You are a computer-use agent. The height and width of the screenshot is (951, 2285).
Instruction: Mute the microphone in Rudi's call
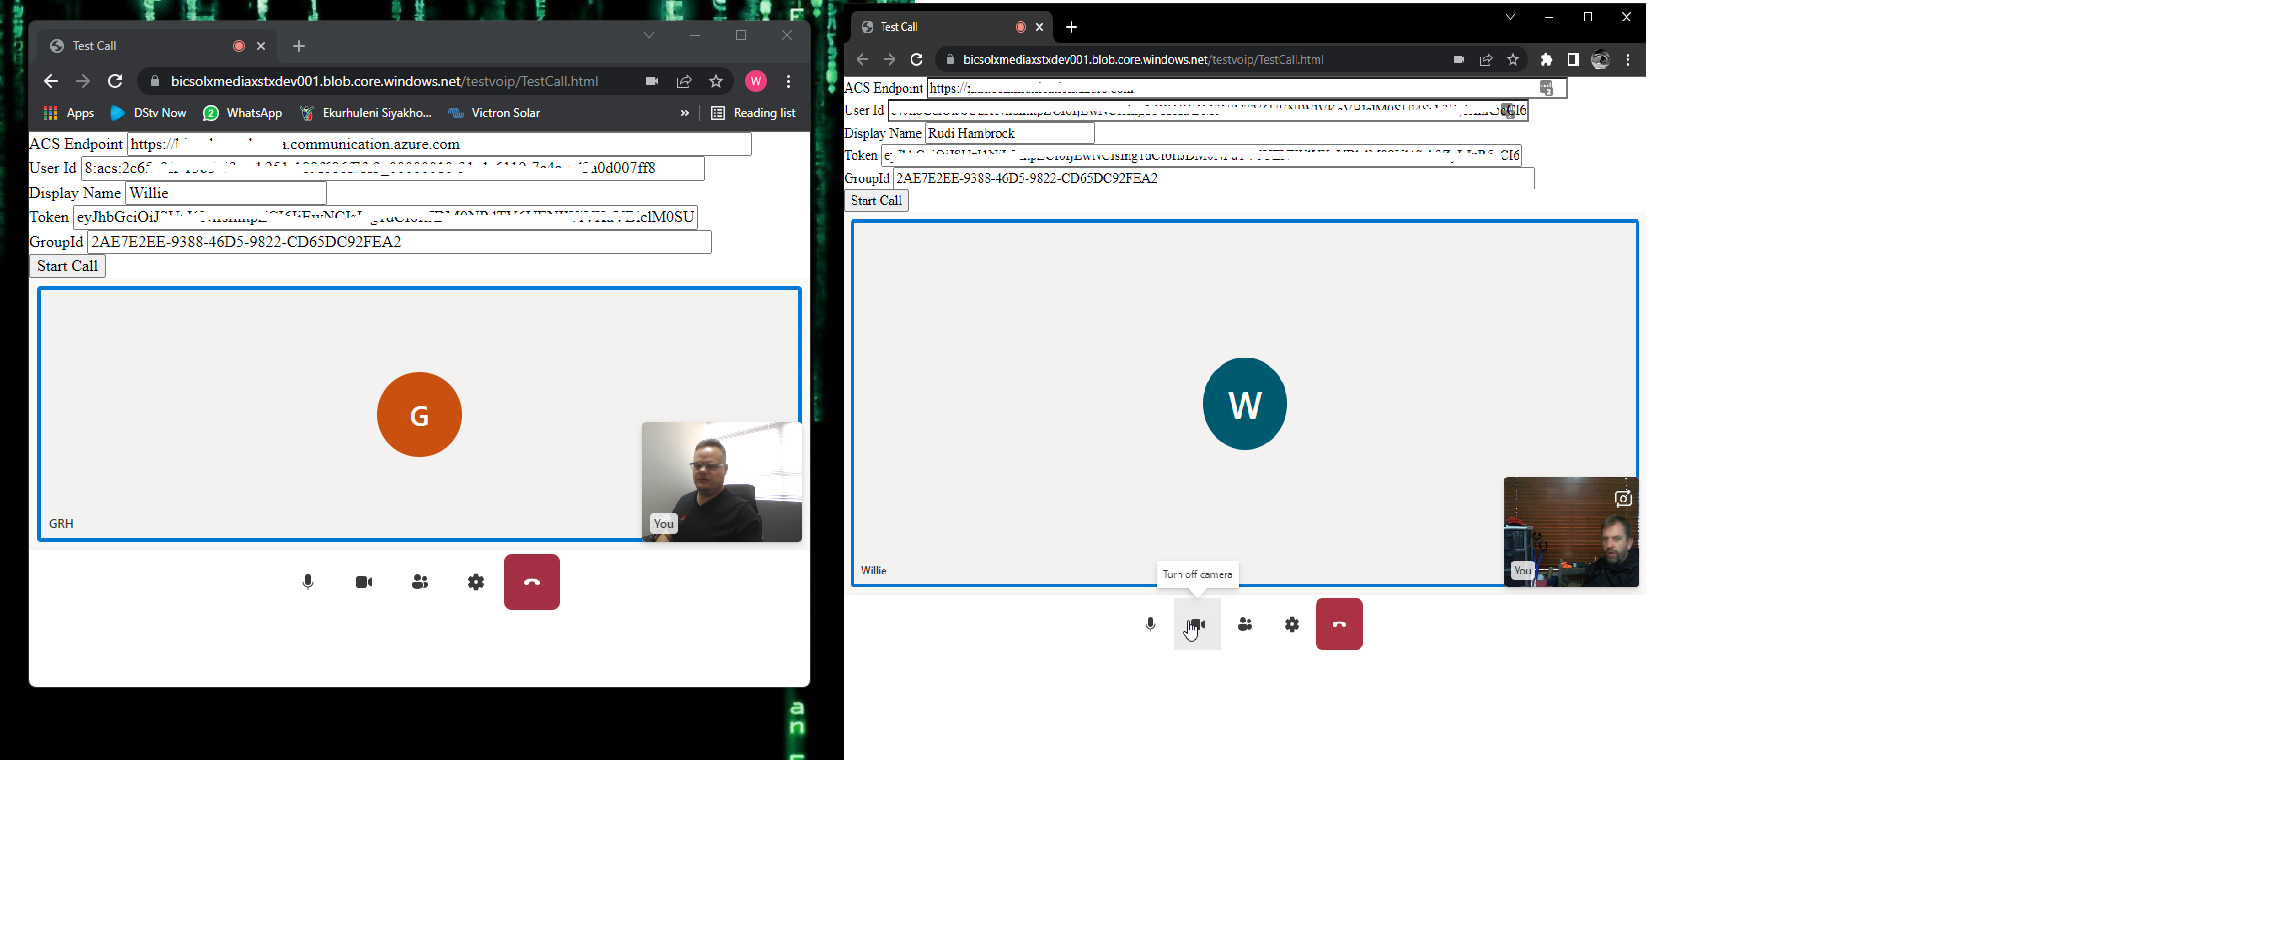click(x=1148, y=624)
